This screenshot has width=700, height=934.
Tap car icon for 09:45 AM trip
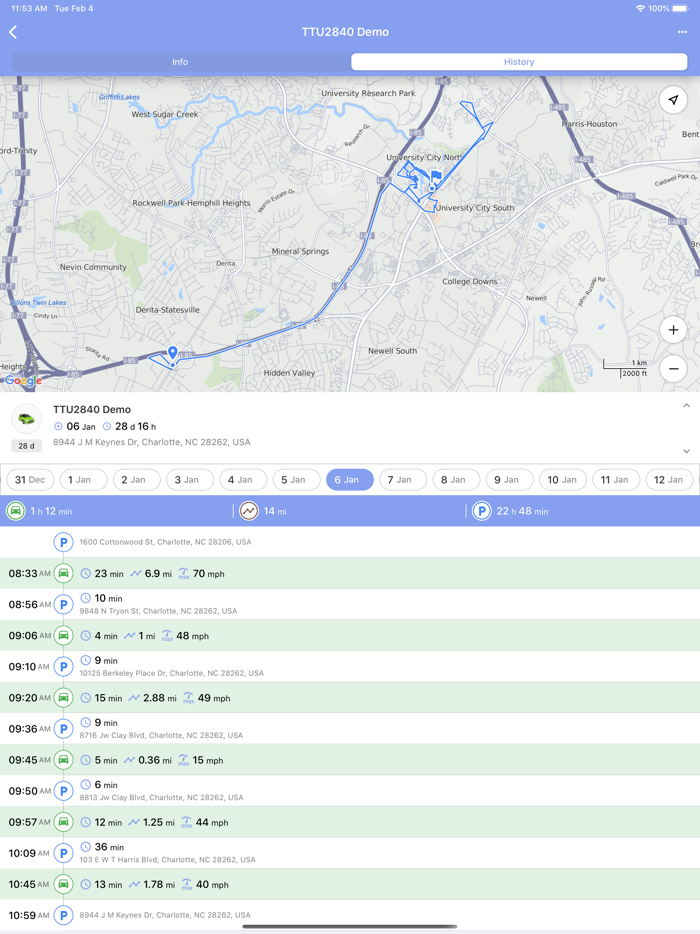click(64, 760)
